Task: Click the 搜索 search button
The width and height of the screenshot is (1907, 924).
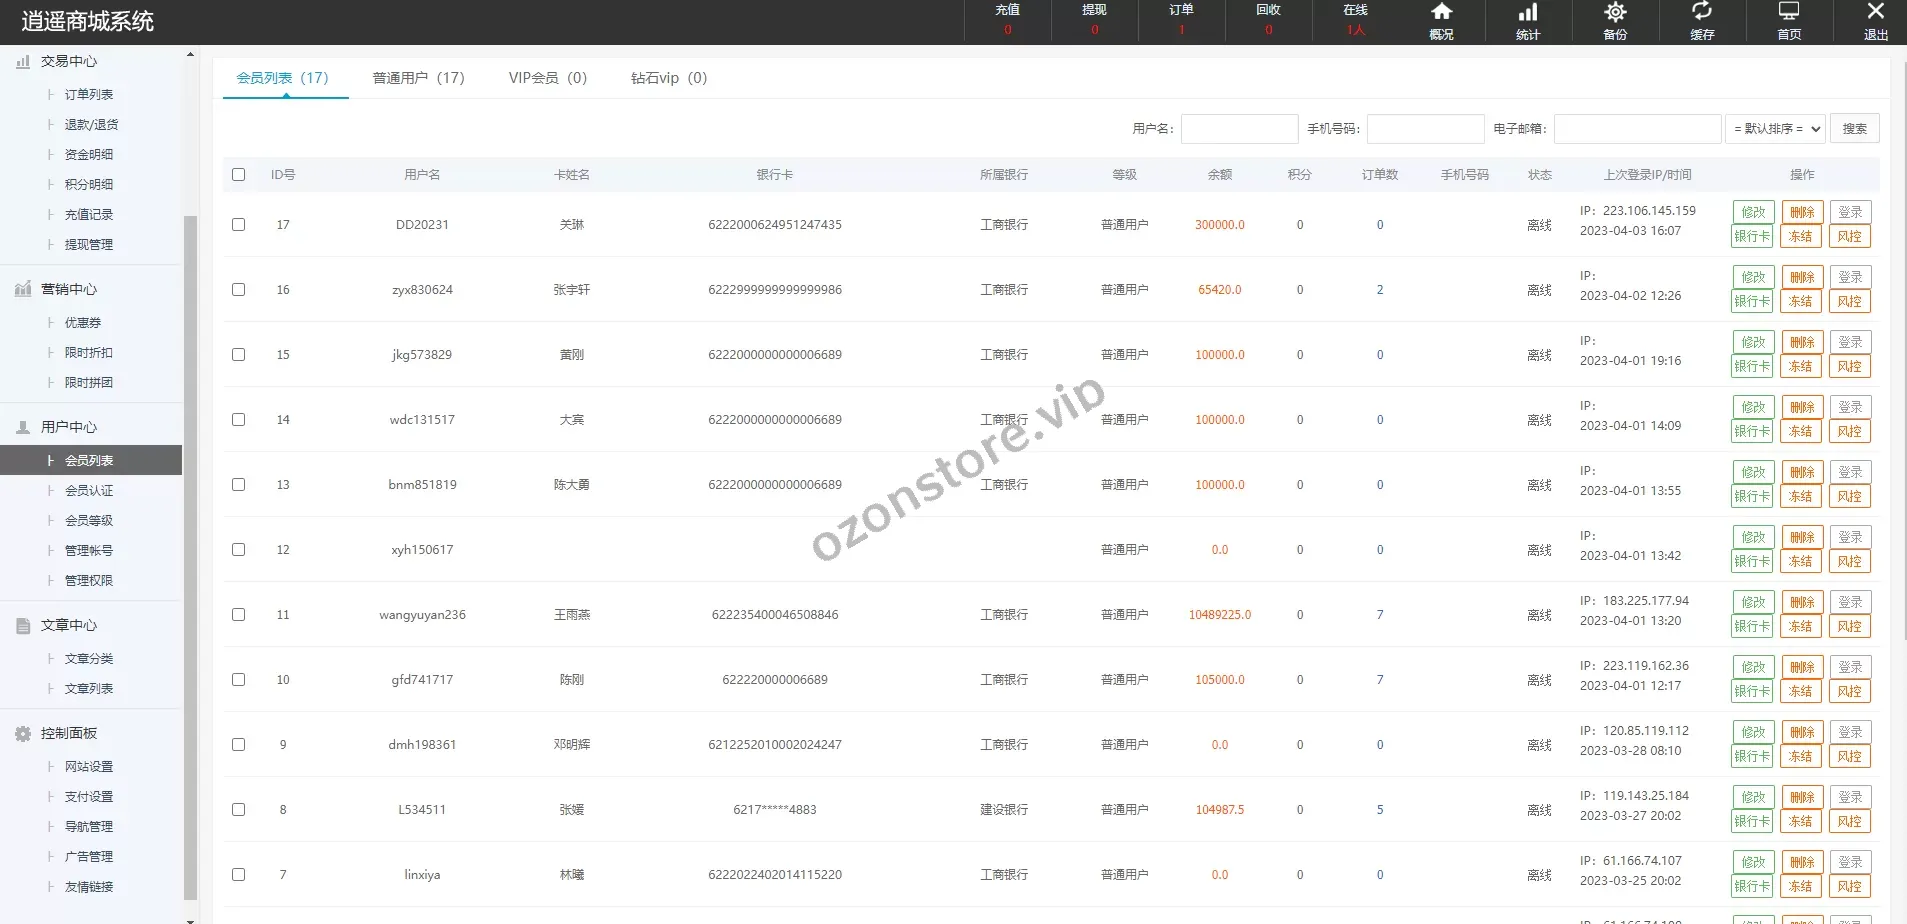Action: click(1854, 129)
